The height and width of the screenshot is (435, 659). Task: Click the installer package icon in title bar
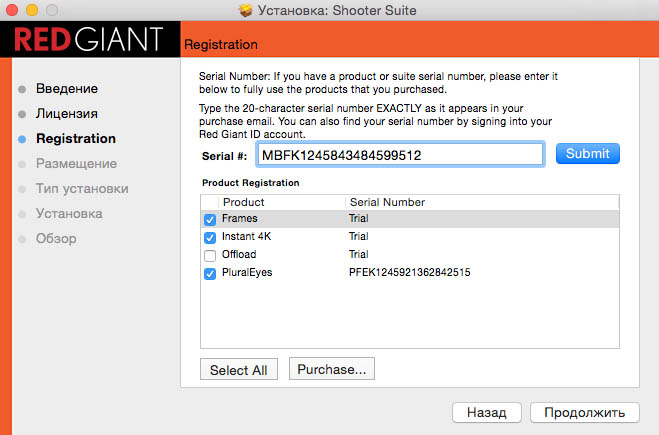(246, 10)
